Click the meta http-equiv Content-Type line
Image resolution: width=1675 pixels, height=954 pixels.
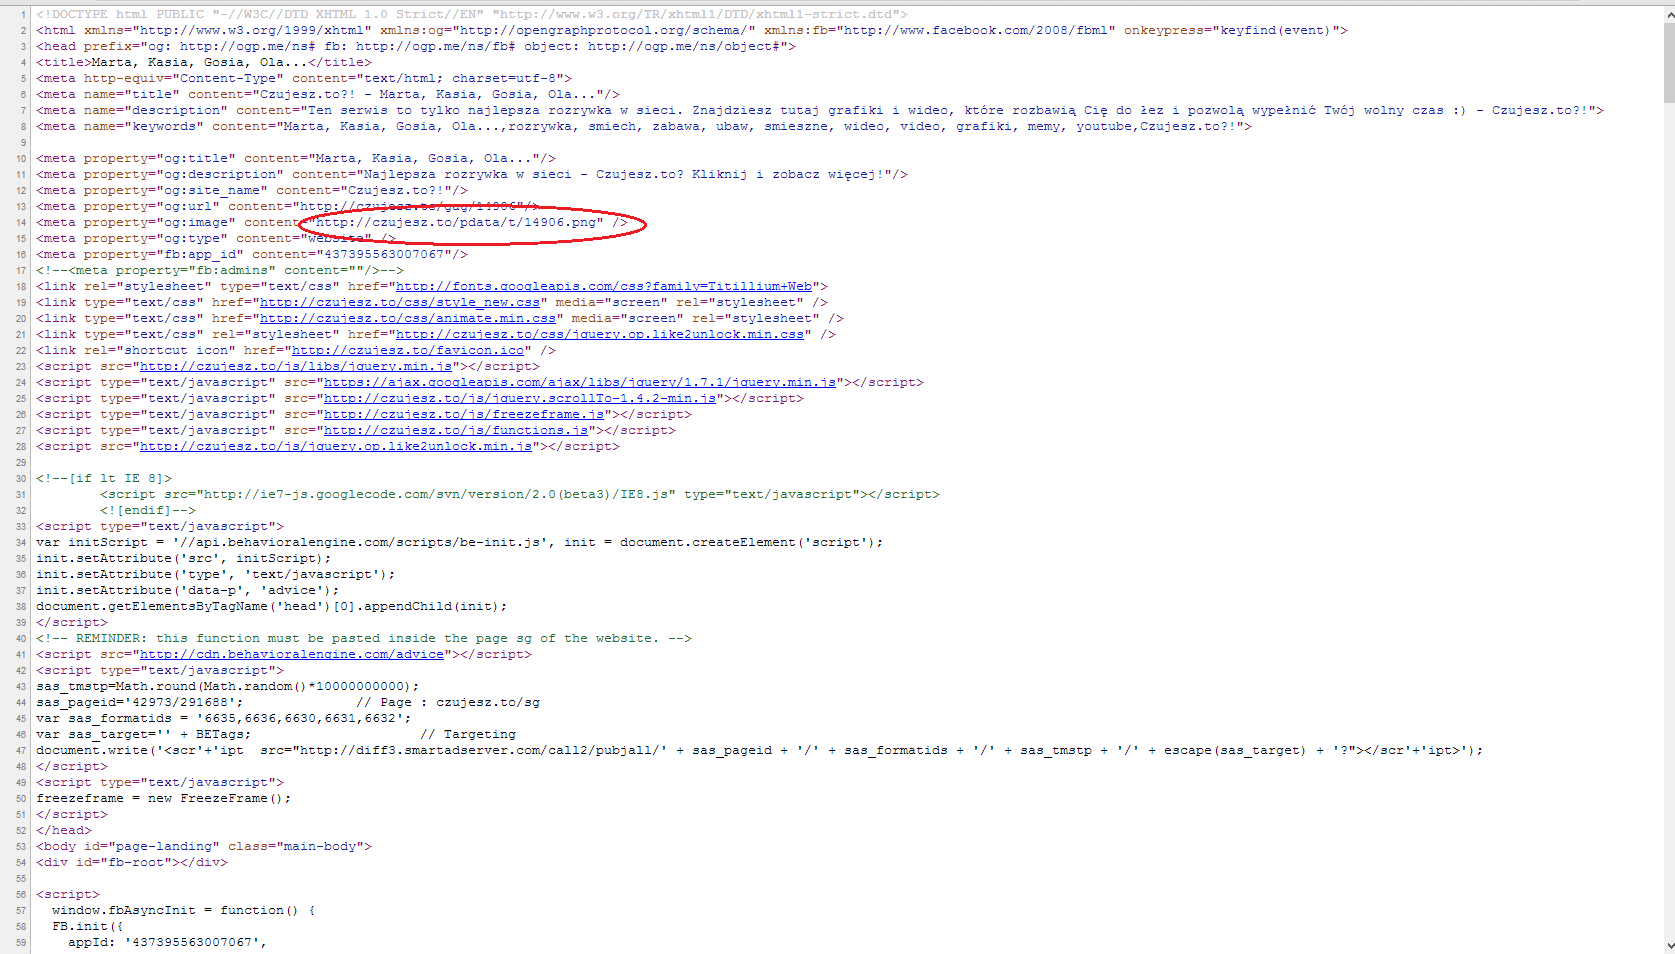point(304,78)
